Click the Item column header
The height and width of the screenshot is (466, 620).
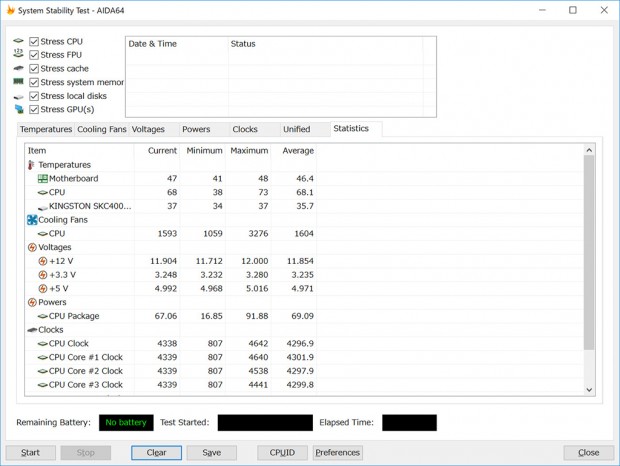point(79,151)
